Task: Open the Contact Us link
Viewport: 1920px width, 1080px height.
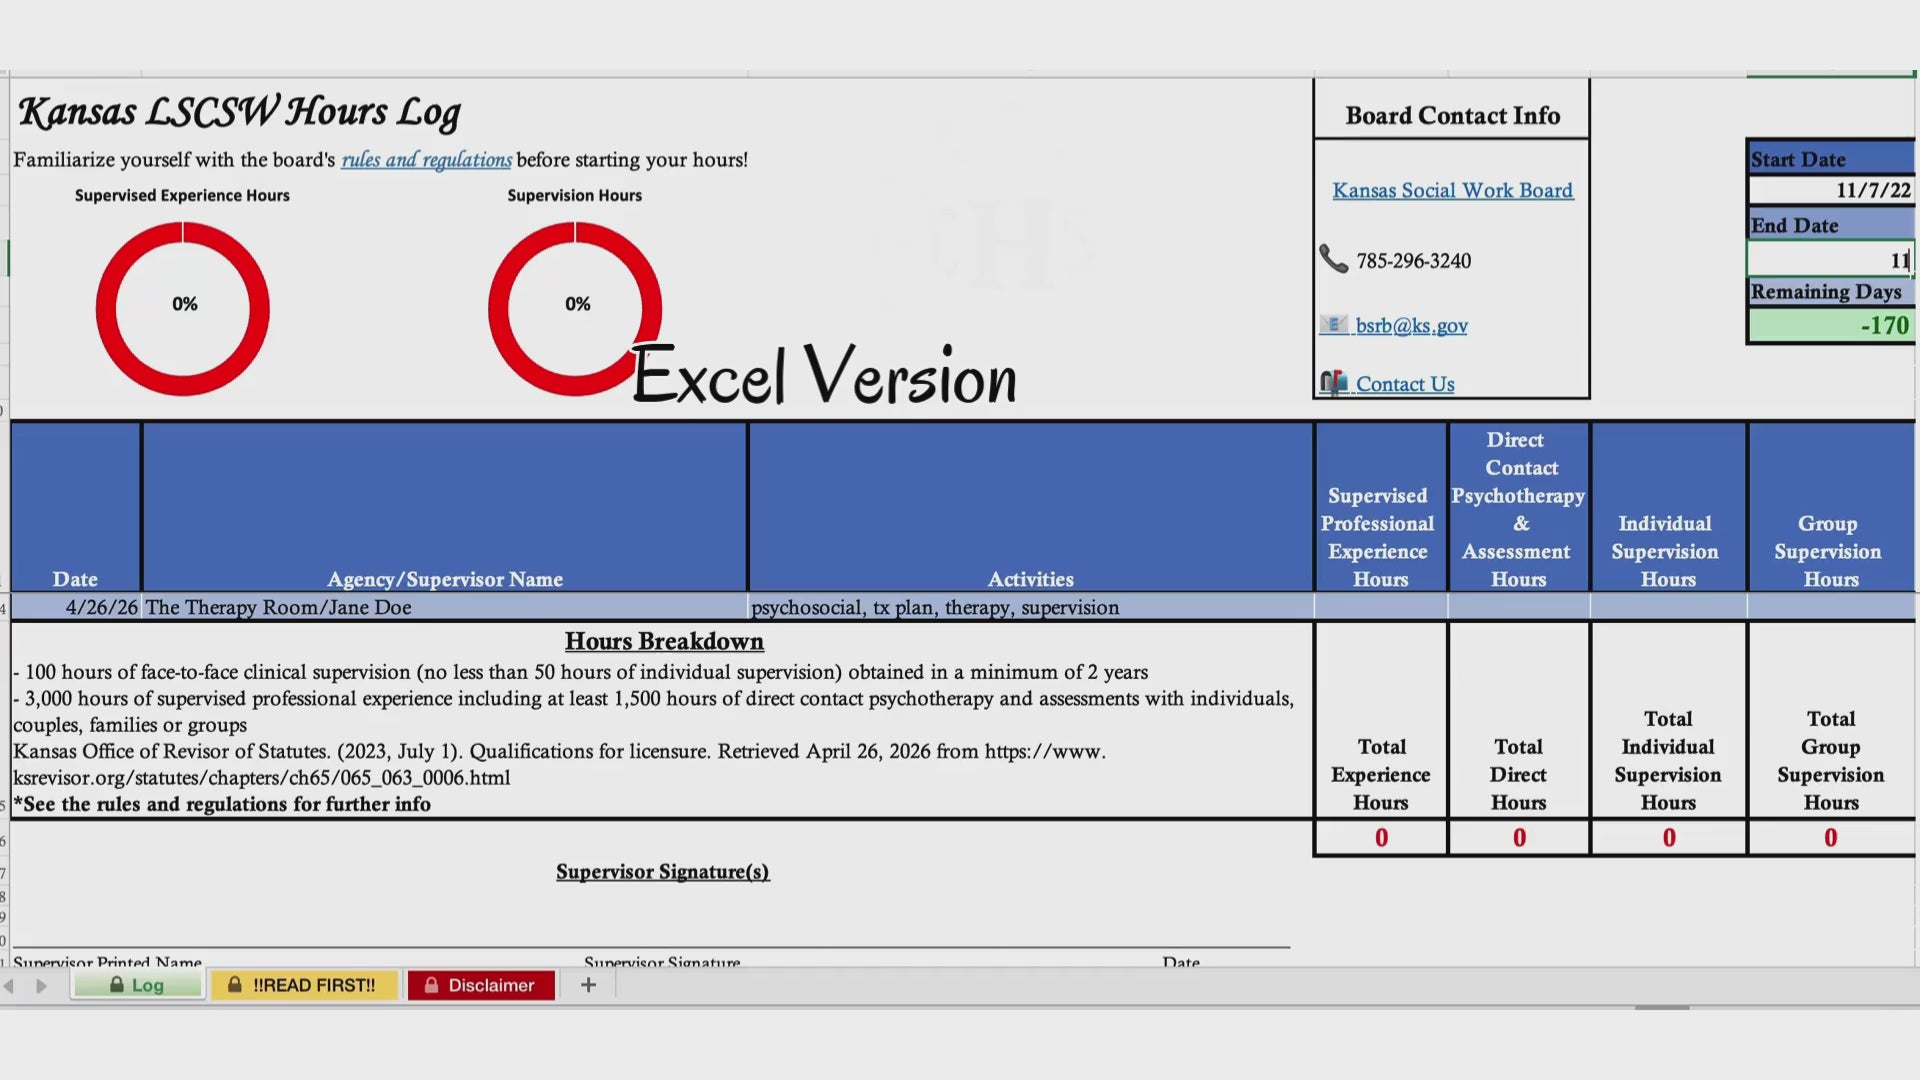Action: coord(1404,384)
